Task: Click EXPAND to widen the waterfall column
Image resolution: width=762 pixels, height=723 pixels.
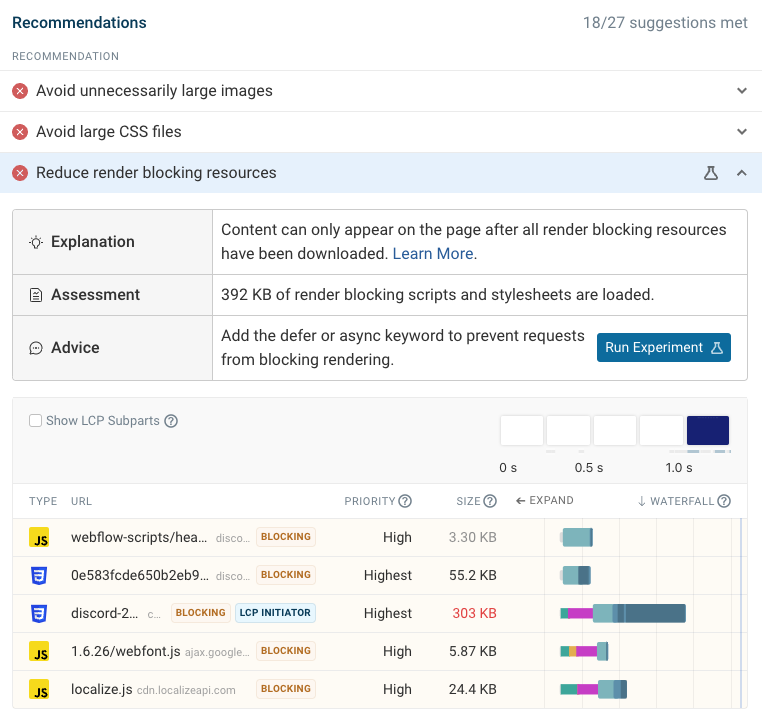Action: (x=544, y=500)
